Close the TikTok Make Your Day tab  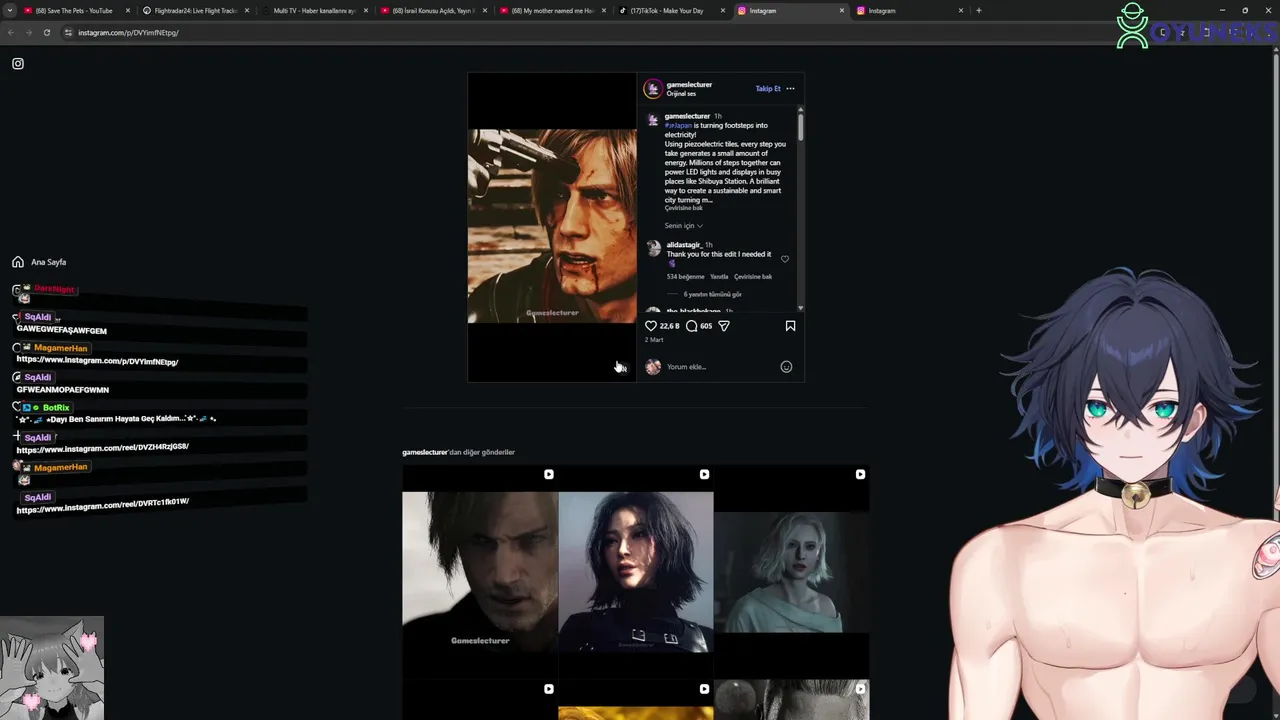click(723, 10)
